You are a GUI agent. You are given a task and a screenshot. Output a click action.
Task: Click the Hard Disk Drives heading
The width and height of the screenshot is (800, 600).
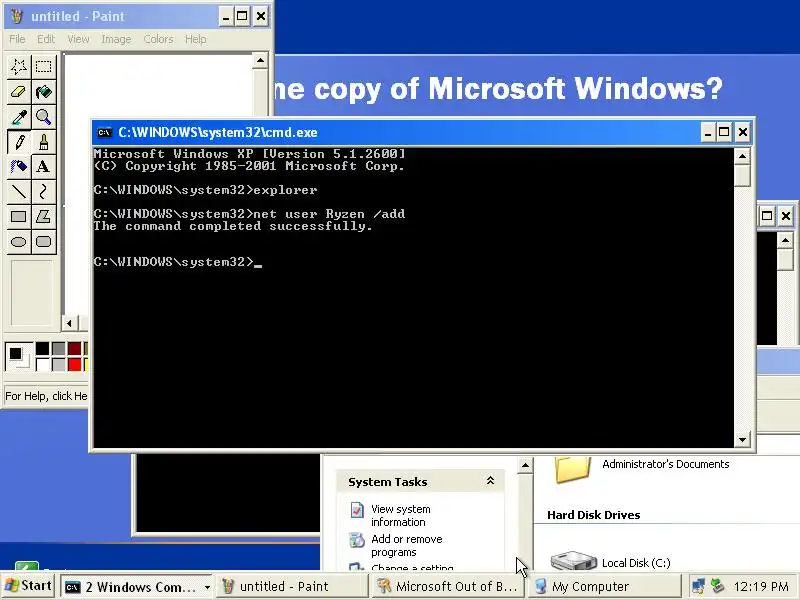point(593,515)
